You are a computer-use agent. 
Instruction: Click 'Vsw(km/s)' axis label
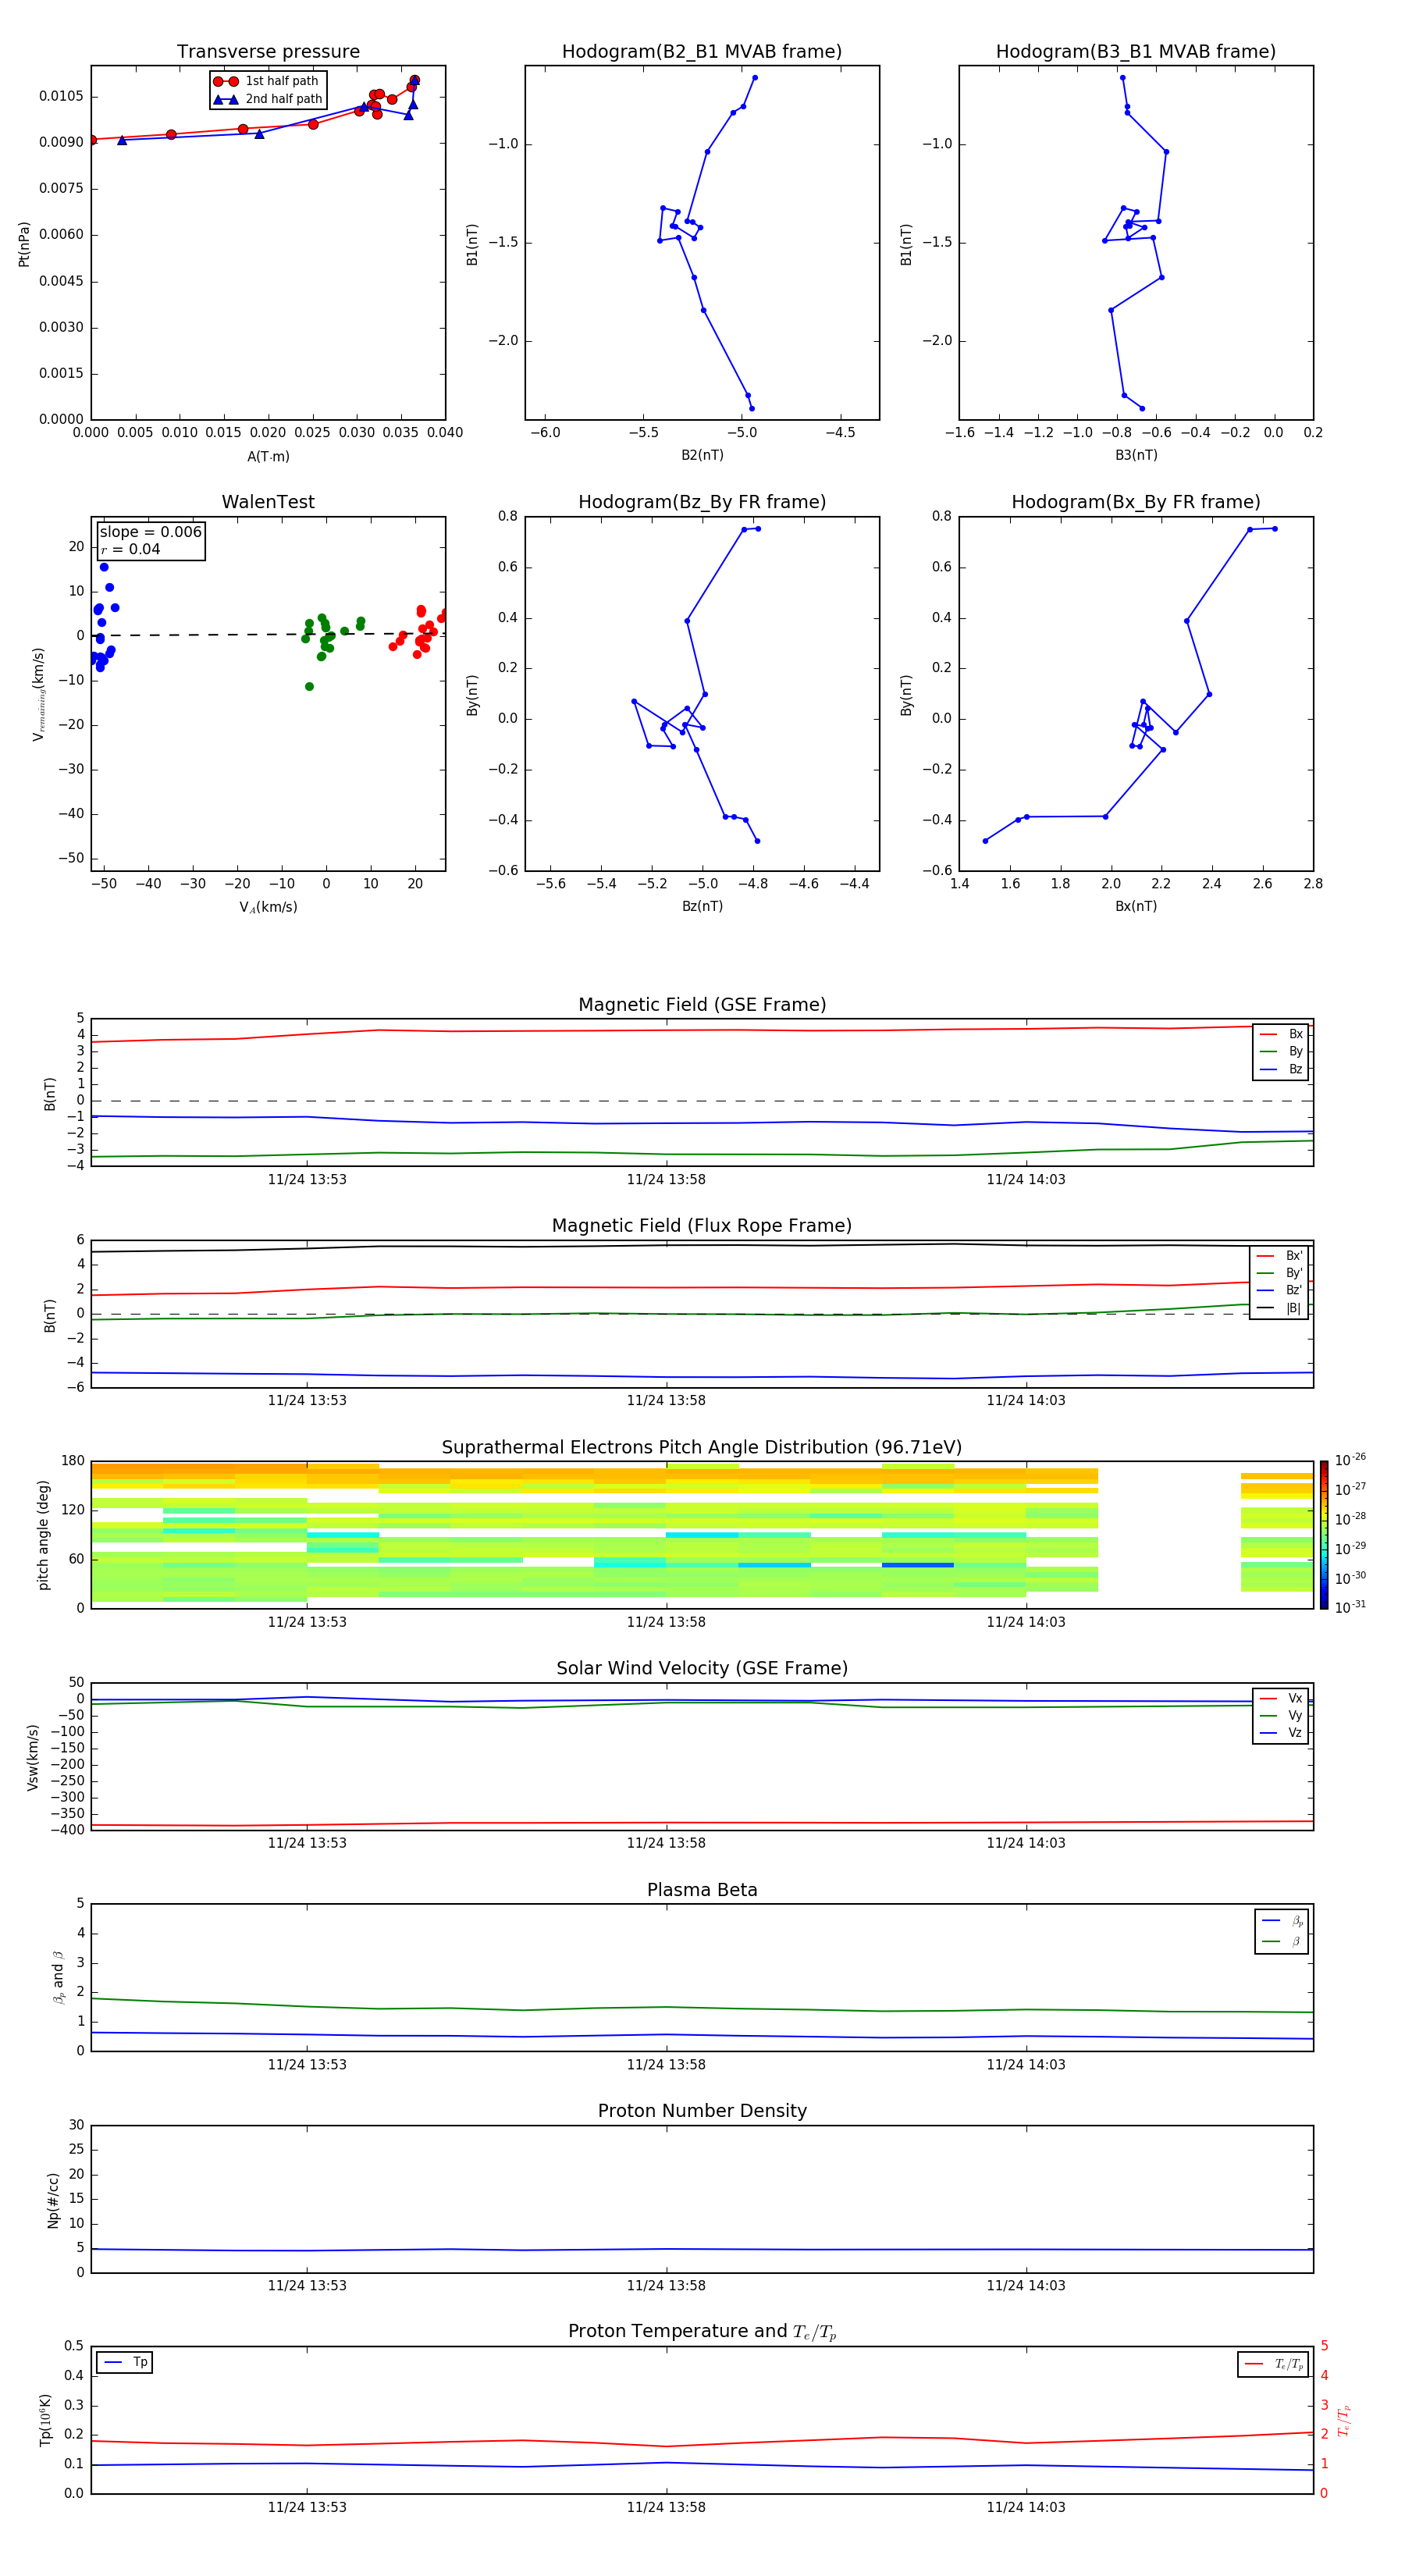coord(33,1757)
